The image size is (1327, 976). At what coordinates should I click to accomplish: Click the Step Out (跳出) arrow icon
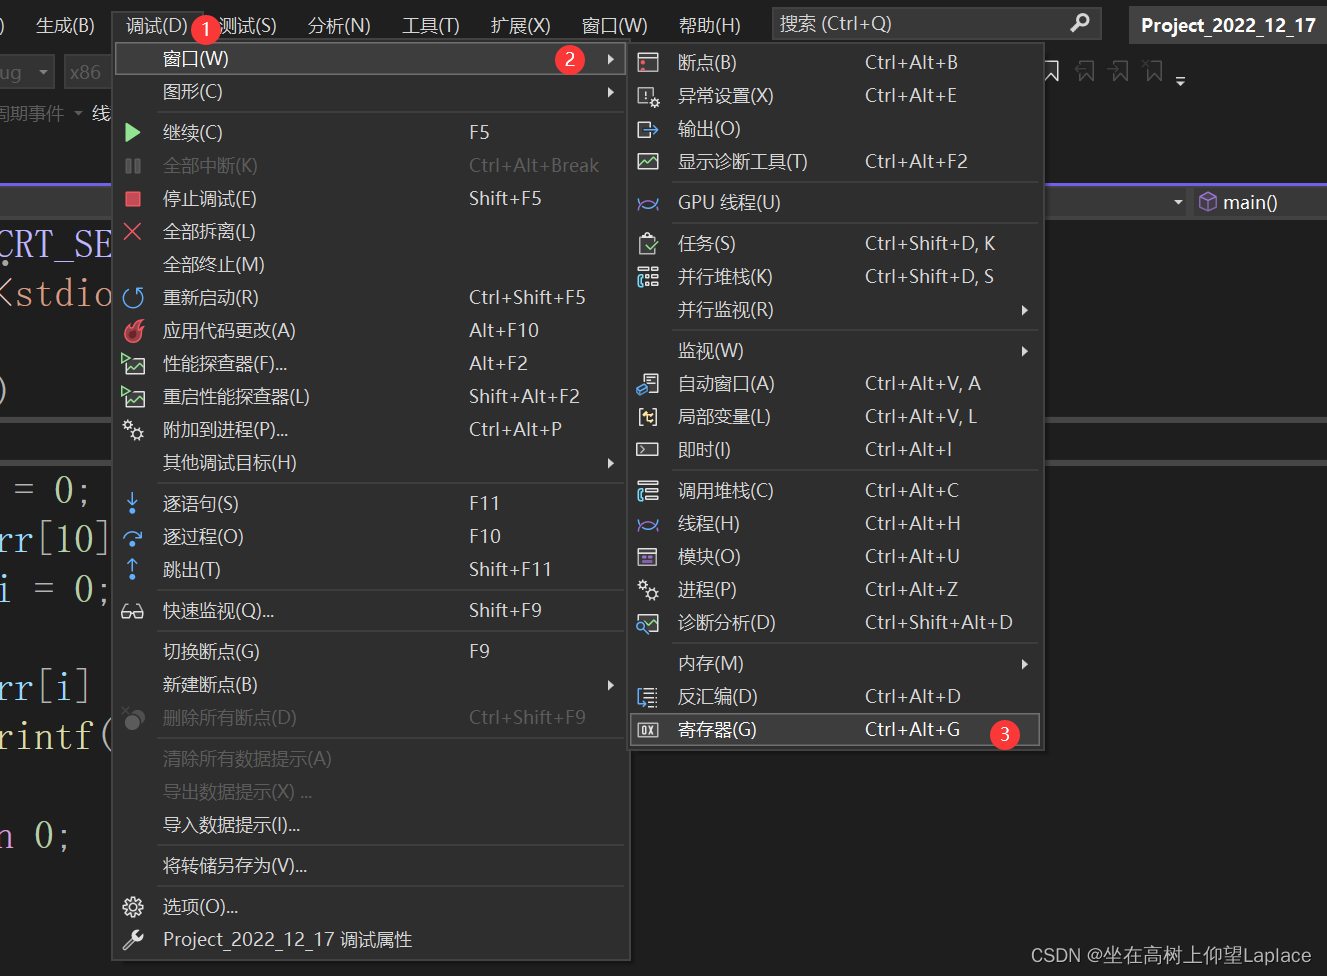coord(132,569)
